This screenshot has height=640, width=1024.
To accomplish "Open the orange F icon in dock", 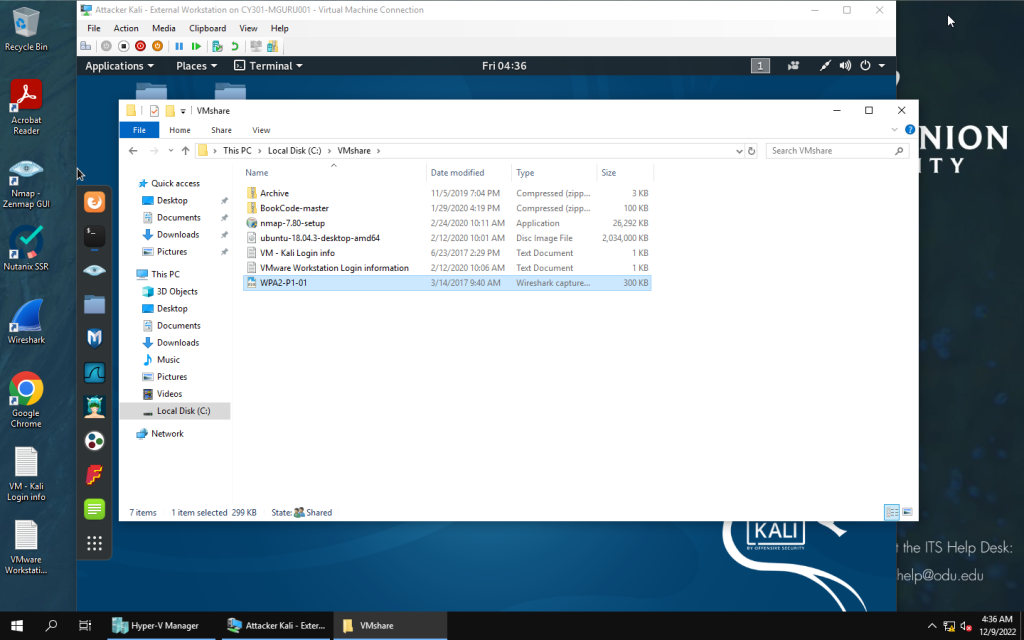I will click(95, 475).
